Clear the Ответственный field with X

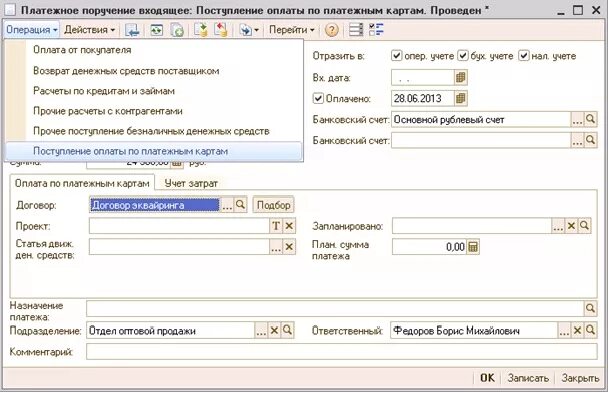[577, 331]
